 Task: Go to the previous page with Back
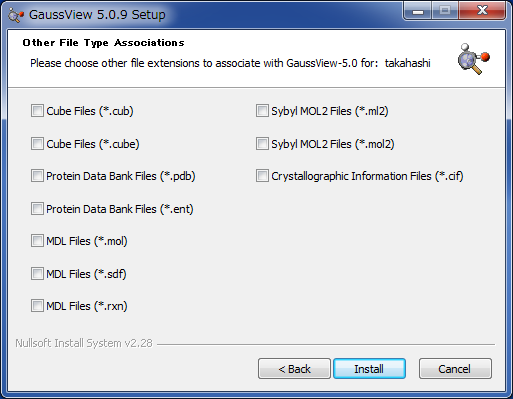pos(294,369)
